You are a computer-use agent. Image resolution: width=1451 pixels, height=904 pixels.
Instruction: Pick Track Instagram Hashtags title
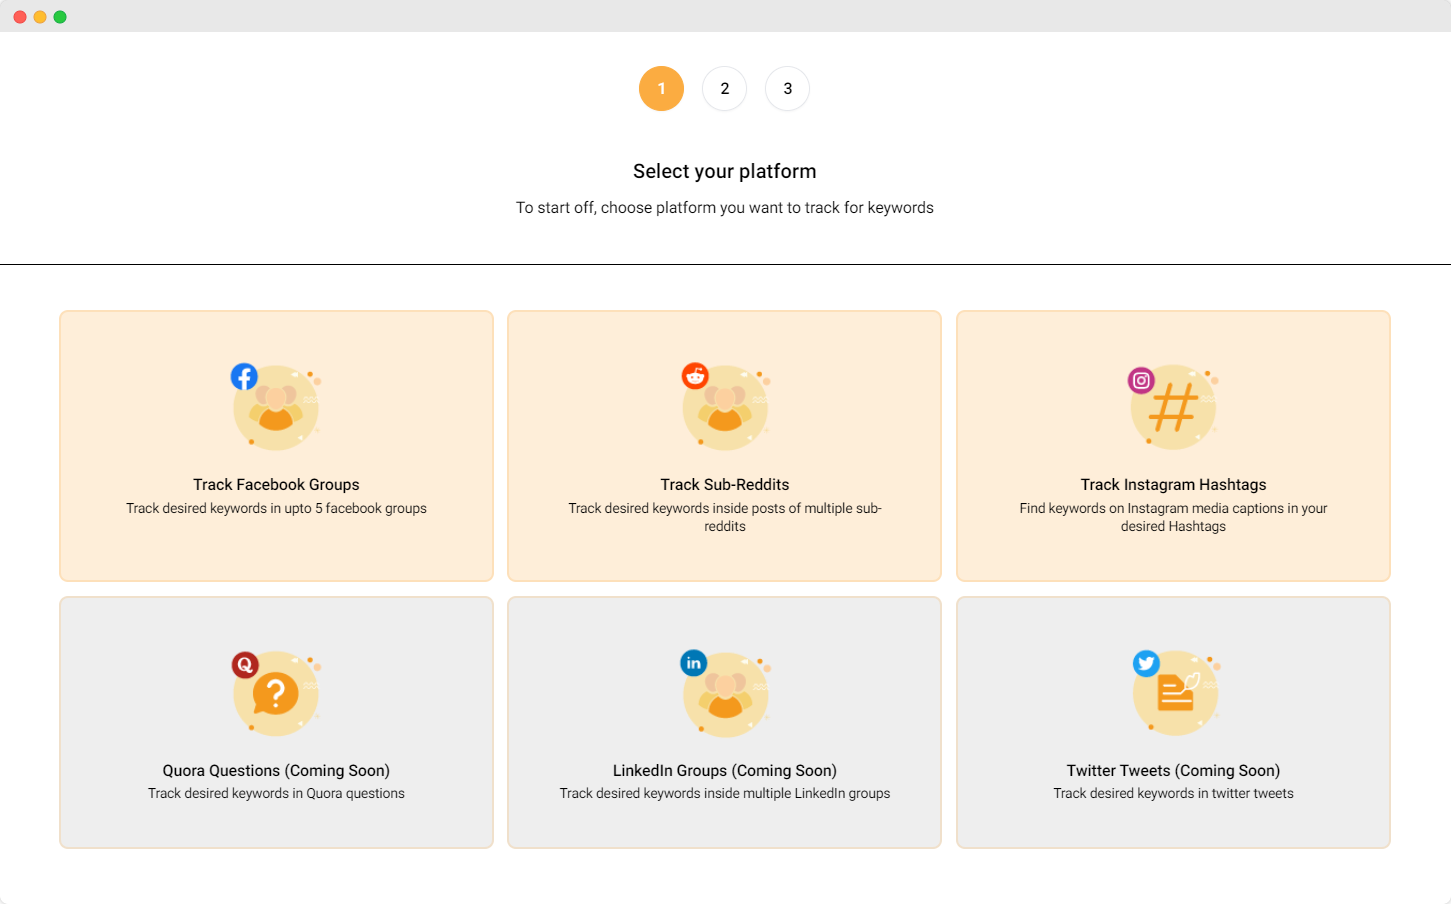(x=1173, y=485)
